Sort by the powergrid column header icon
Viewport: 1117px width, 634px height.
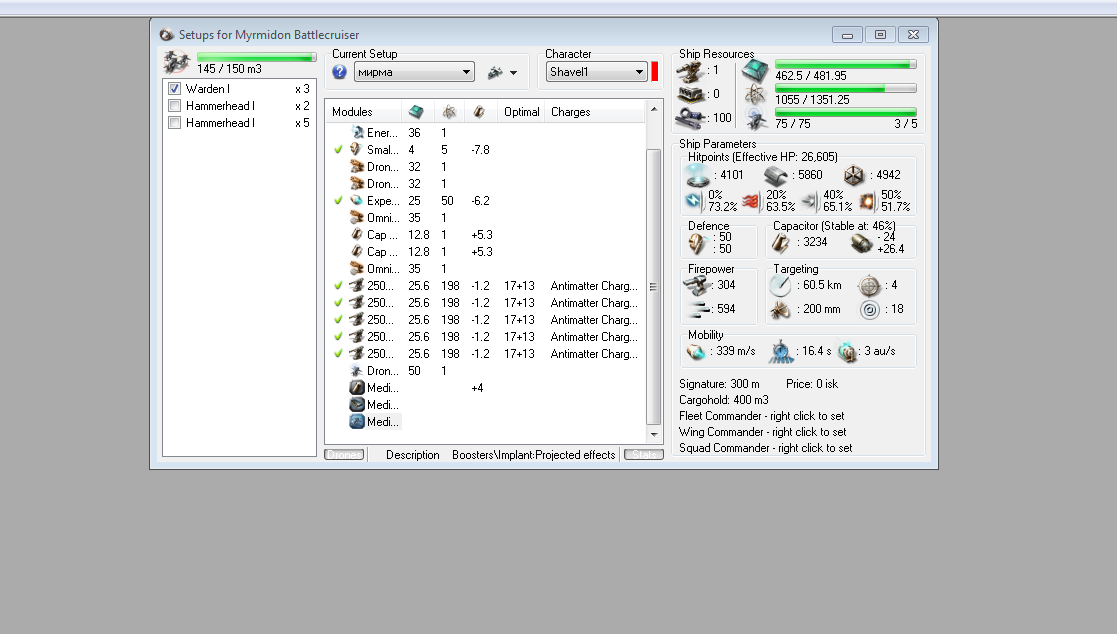tap(449, 112)
